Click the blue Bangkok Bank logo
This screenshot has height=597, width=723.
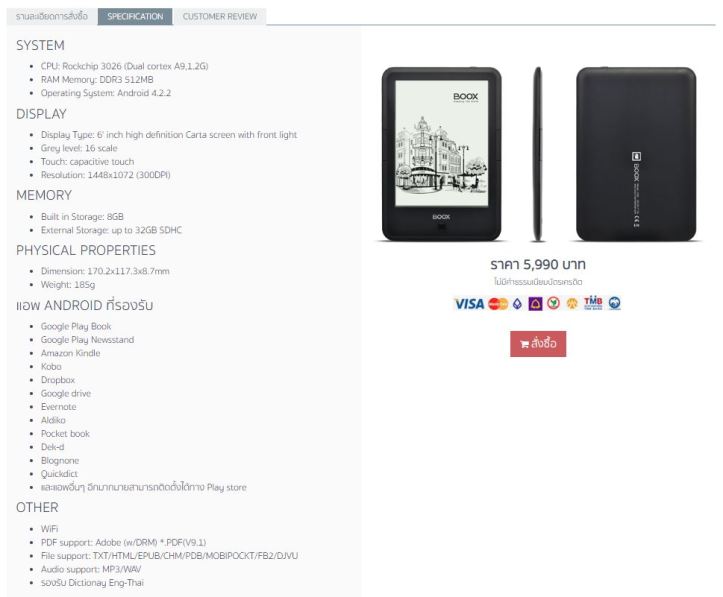point(517,304)
